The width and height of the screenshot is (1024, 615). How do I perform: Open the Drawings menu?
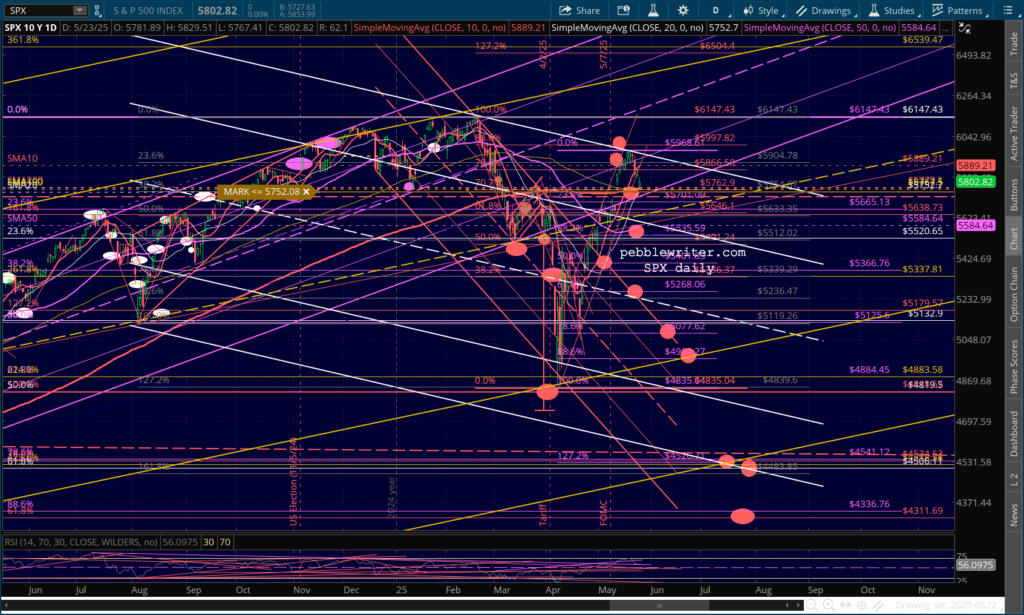click(826, 10)
